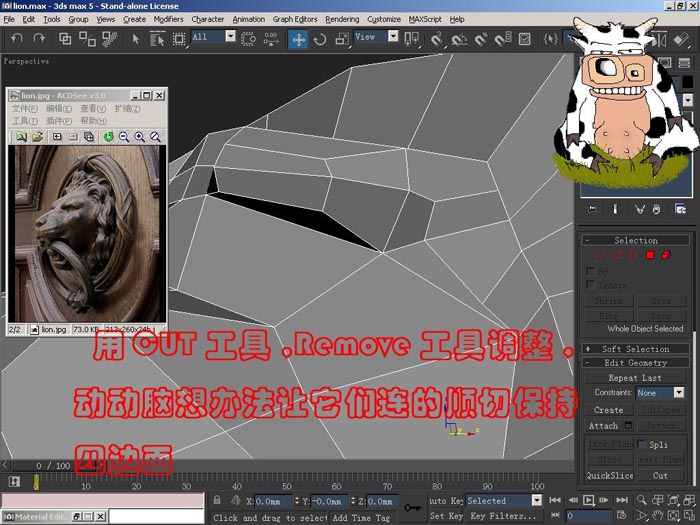Click the object color swatch in command panel
This screenshot has height=525, width=700.
pyautogui.click(x=688, y=82)
